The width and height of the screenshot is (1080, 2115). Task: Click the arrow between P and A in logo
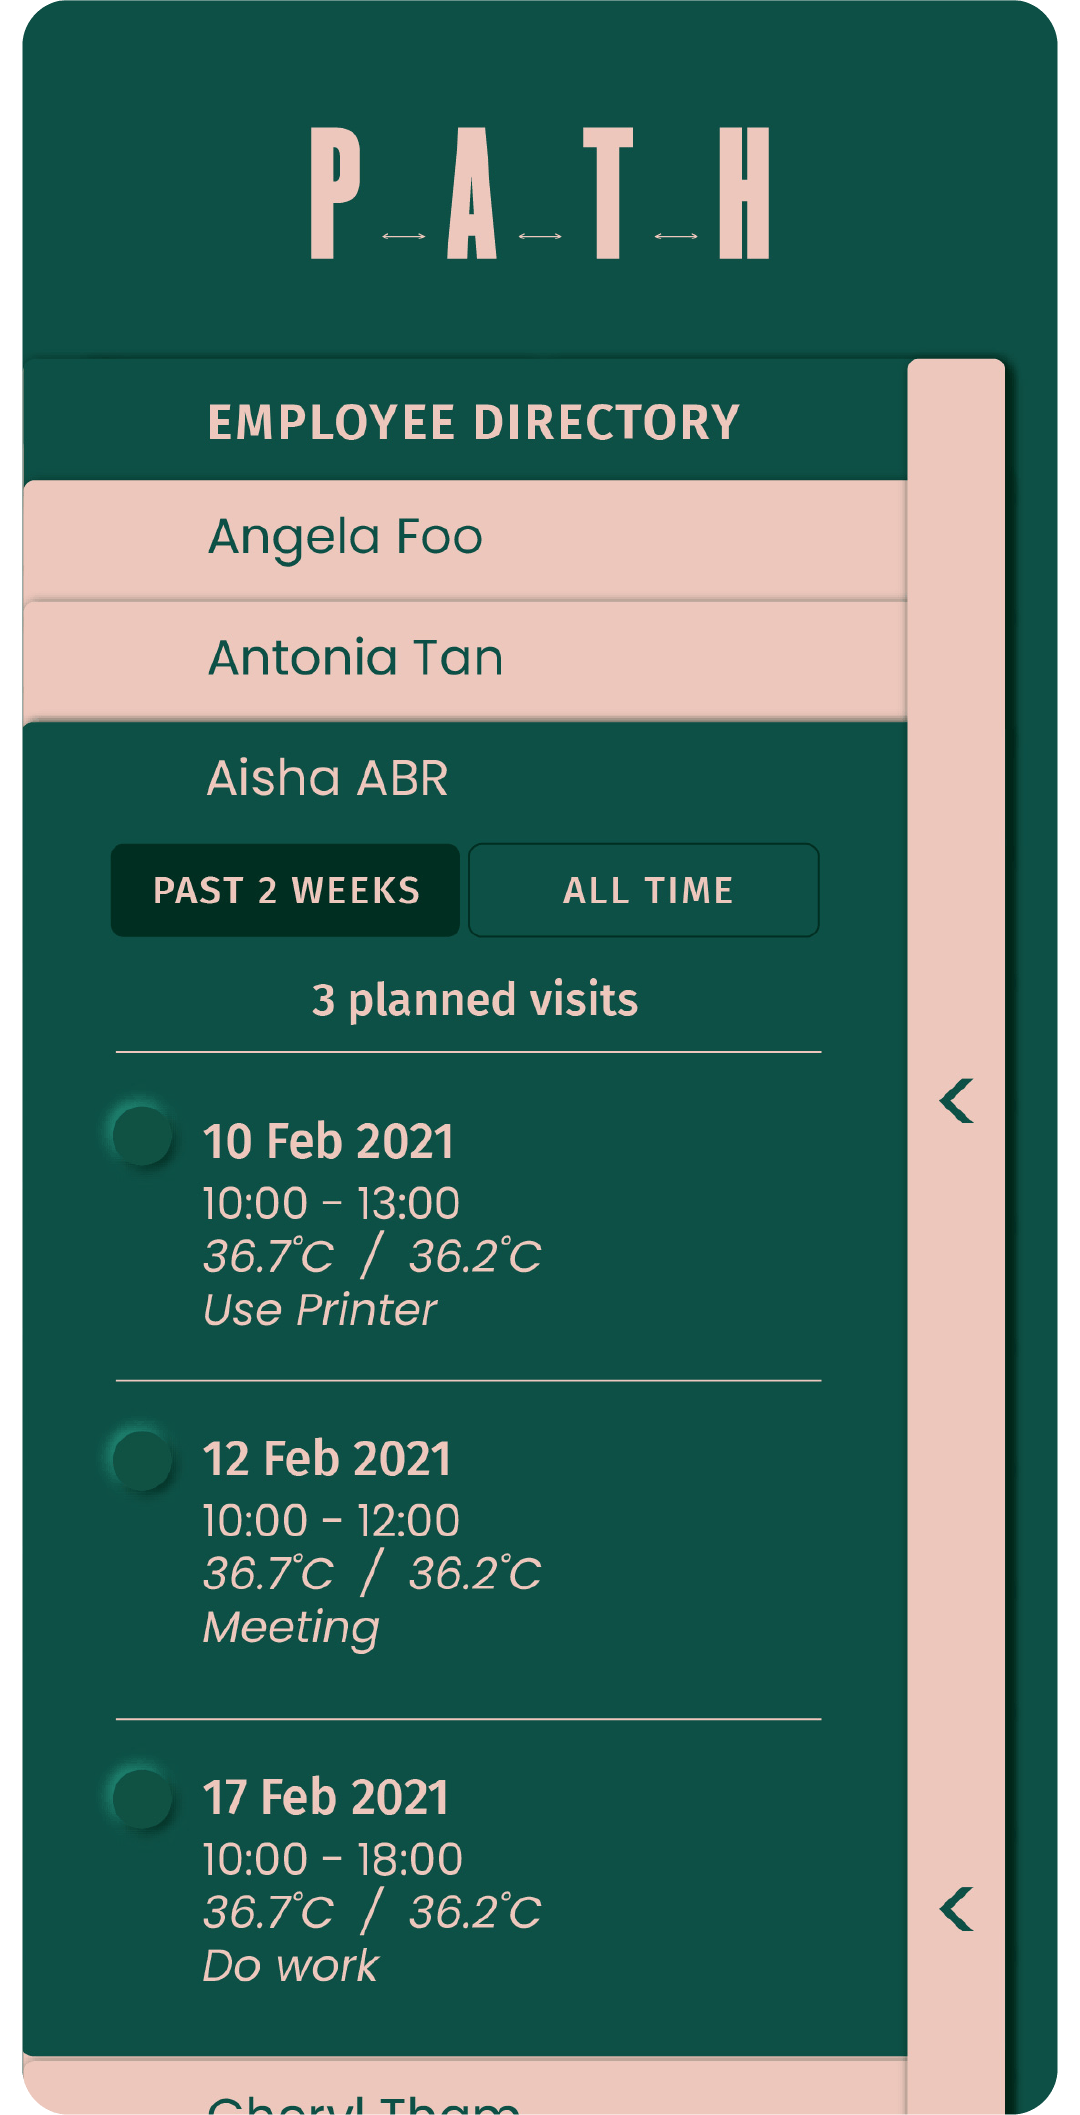(404, 236)
